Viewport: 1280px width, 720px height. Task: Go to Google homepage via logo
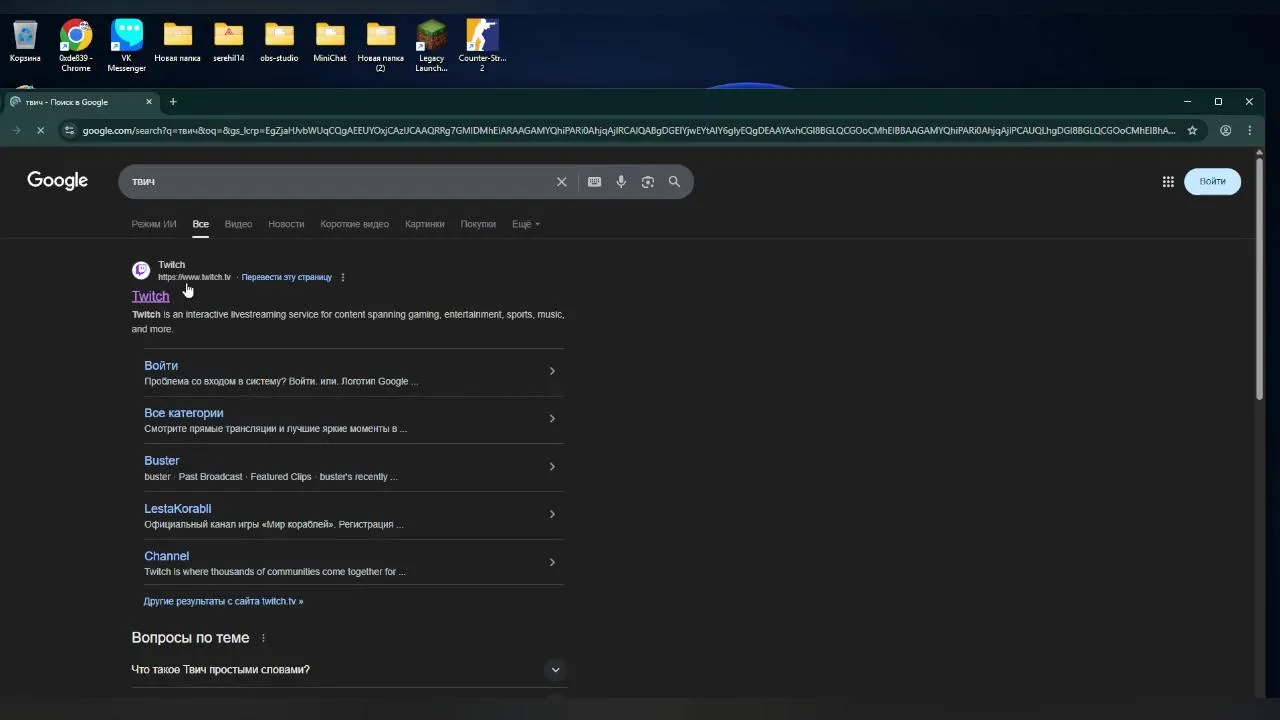[58, 181]
